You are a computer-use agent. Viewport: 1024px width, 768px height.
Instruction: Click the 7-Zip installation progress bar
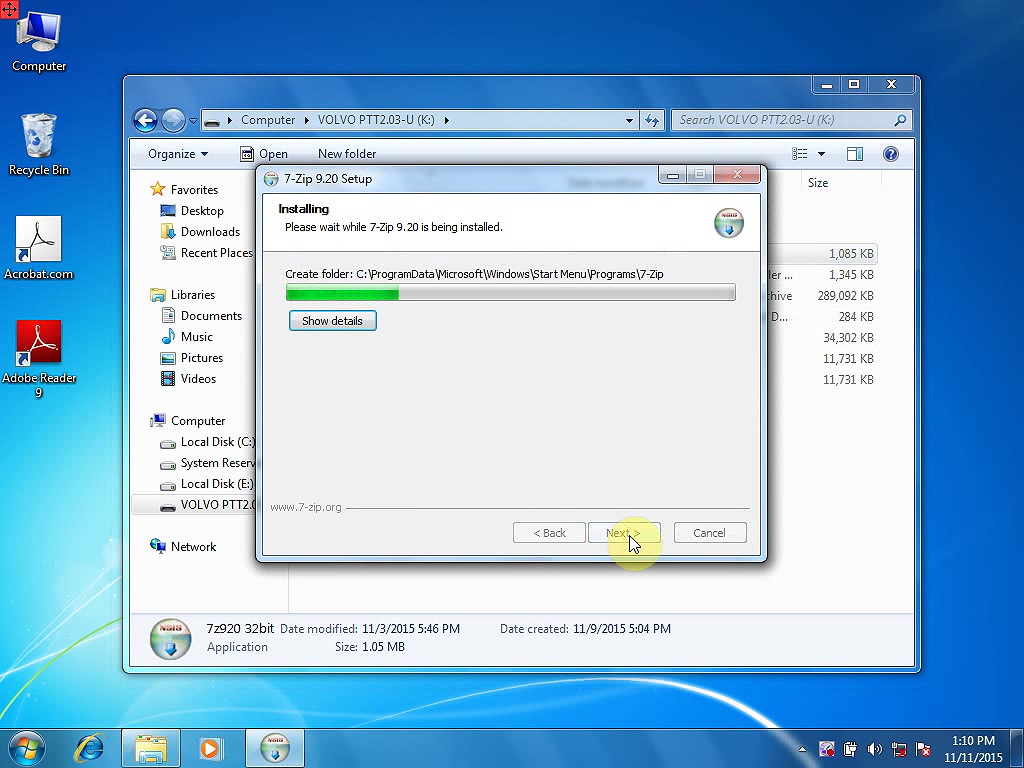coord(511,293)
